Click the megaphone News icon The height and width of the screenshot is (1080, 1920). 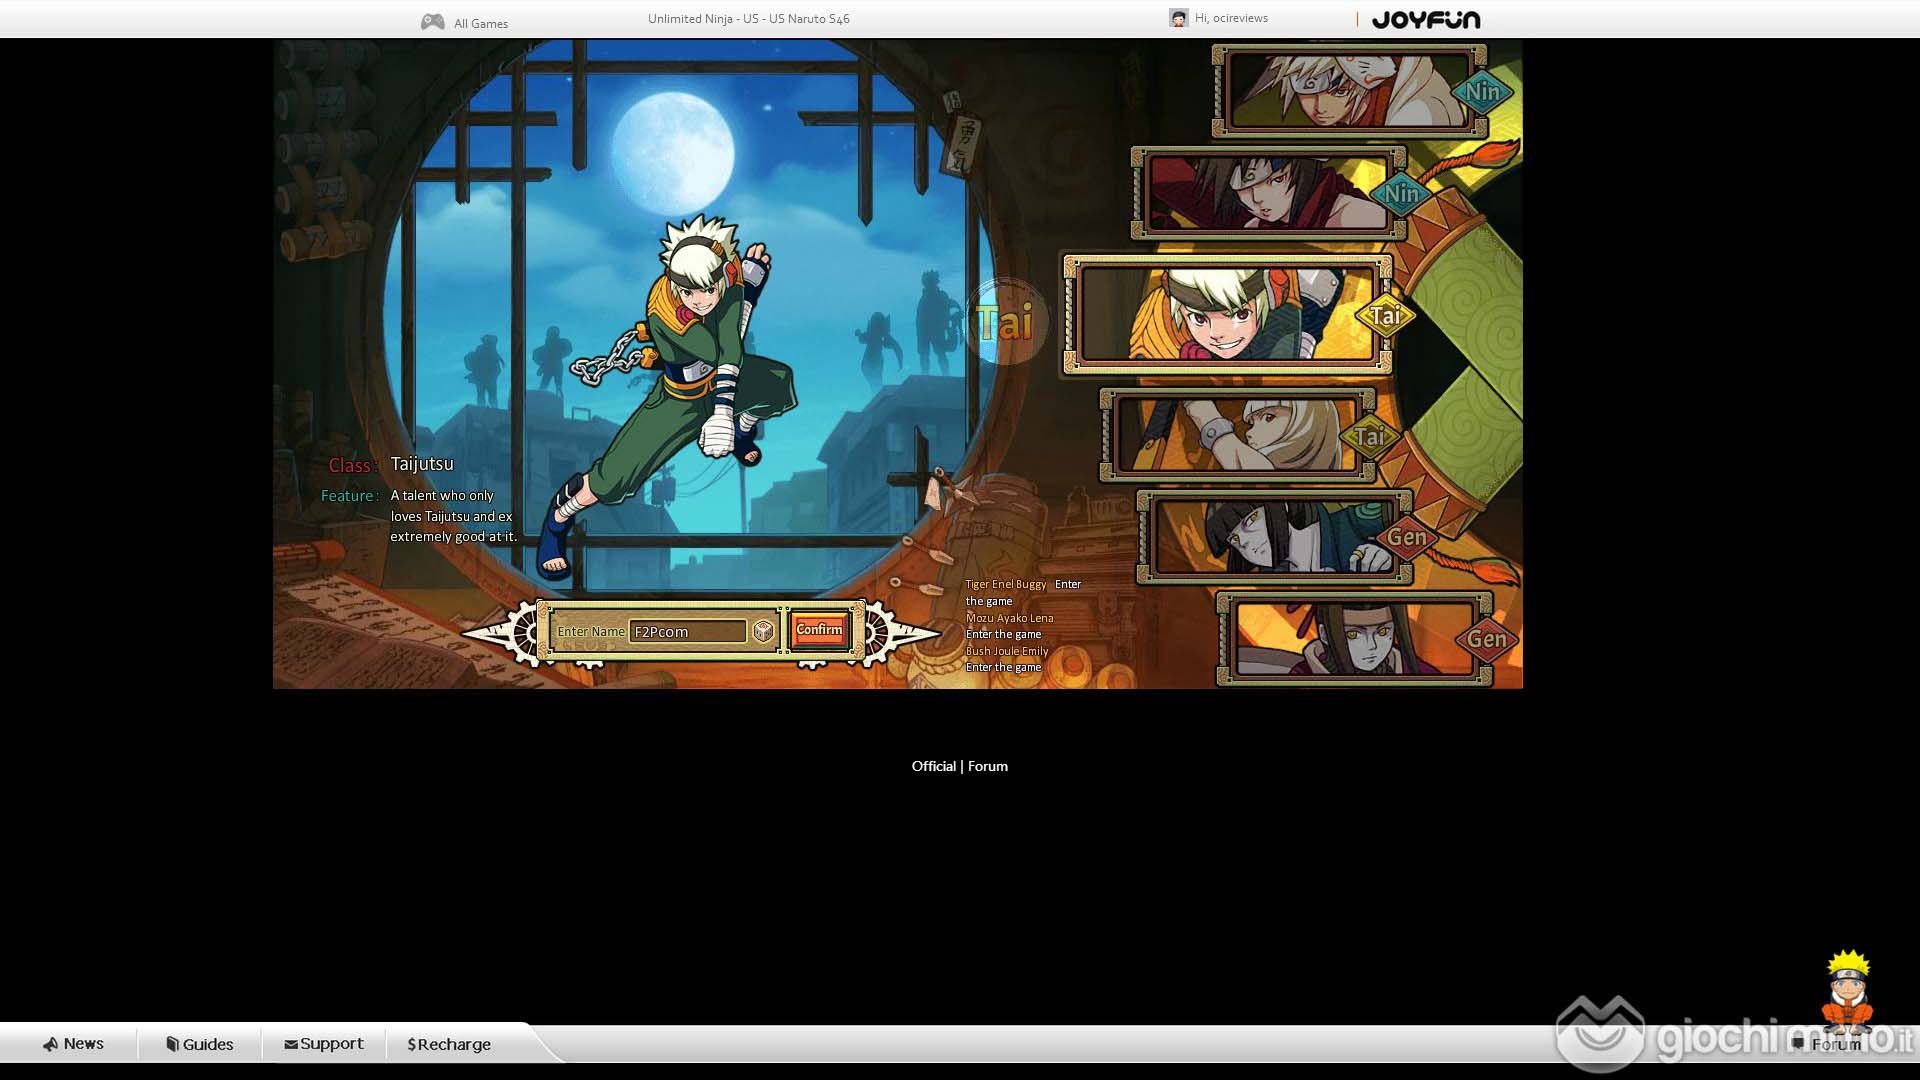pos(50,1044)
